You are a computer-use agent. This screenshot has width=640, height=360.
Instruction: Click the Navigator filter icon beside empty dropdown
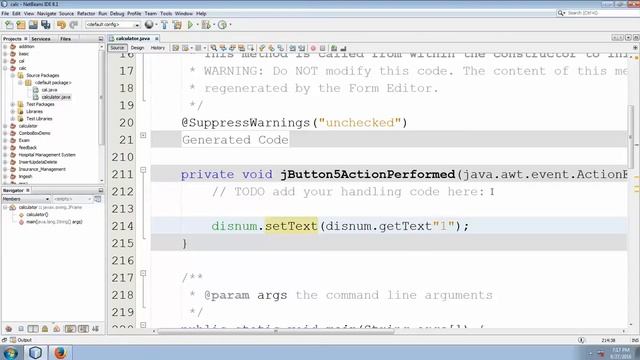coord(98,199)
